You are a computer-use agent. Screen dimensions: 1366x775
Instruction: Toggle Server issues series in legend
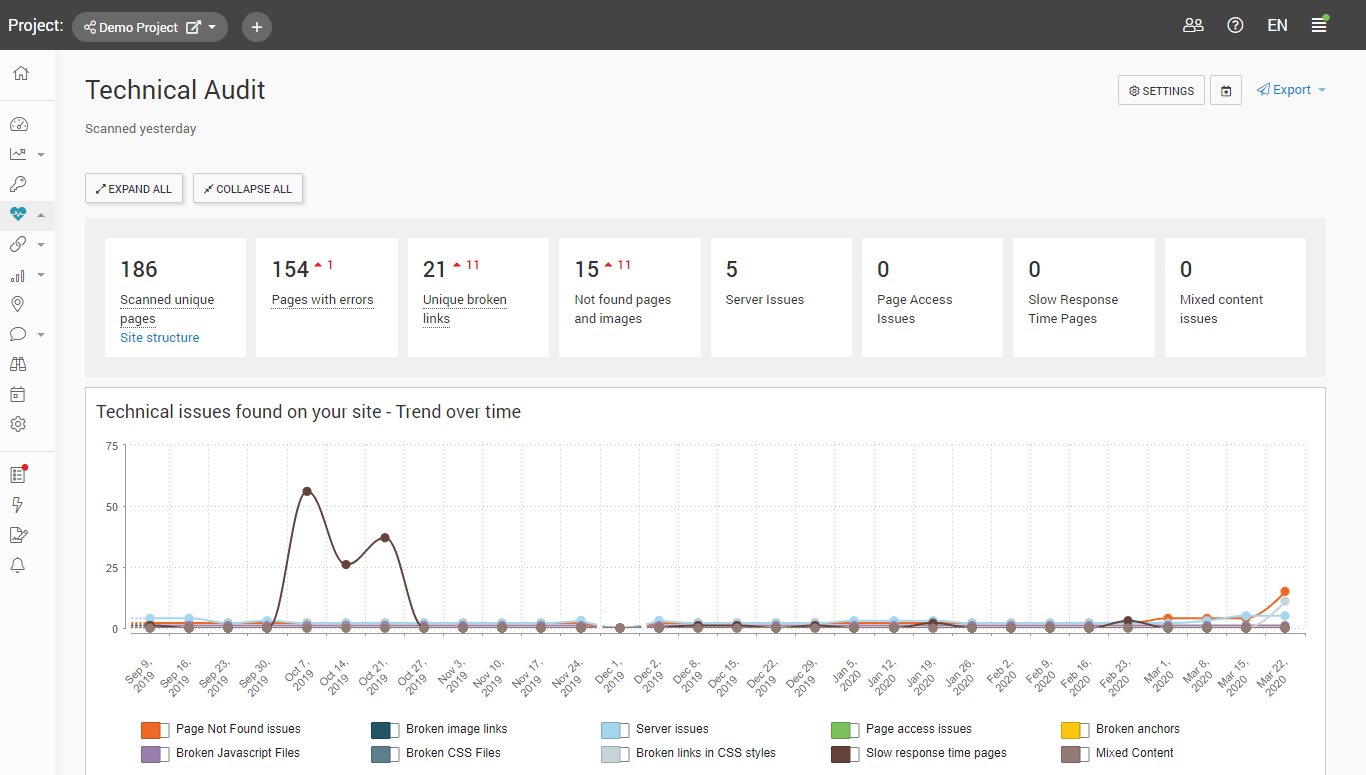(617, 730)
